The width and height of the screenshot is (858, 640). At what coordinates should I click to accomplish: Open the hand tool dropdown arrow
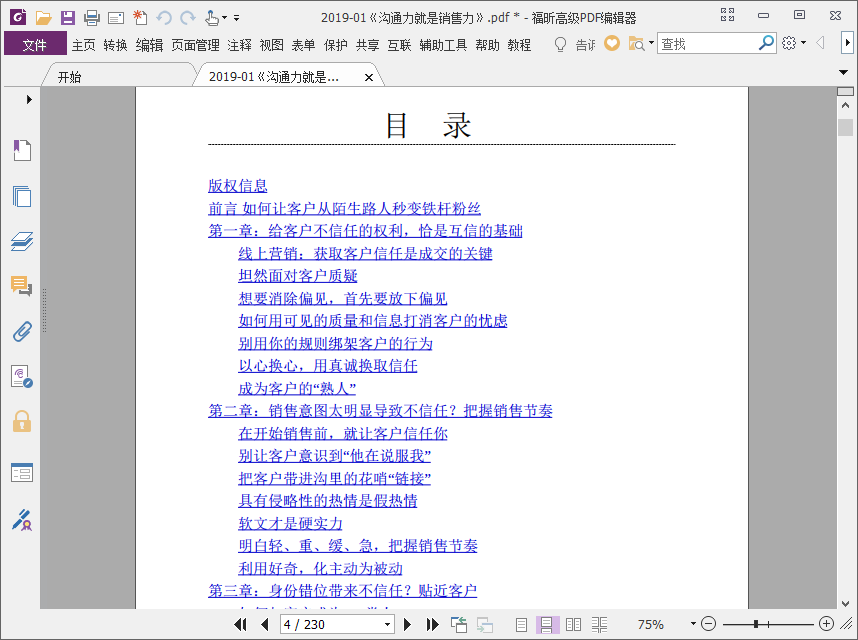(224, 18)
